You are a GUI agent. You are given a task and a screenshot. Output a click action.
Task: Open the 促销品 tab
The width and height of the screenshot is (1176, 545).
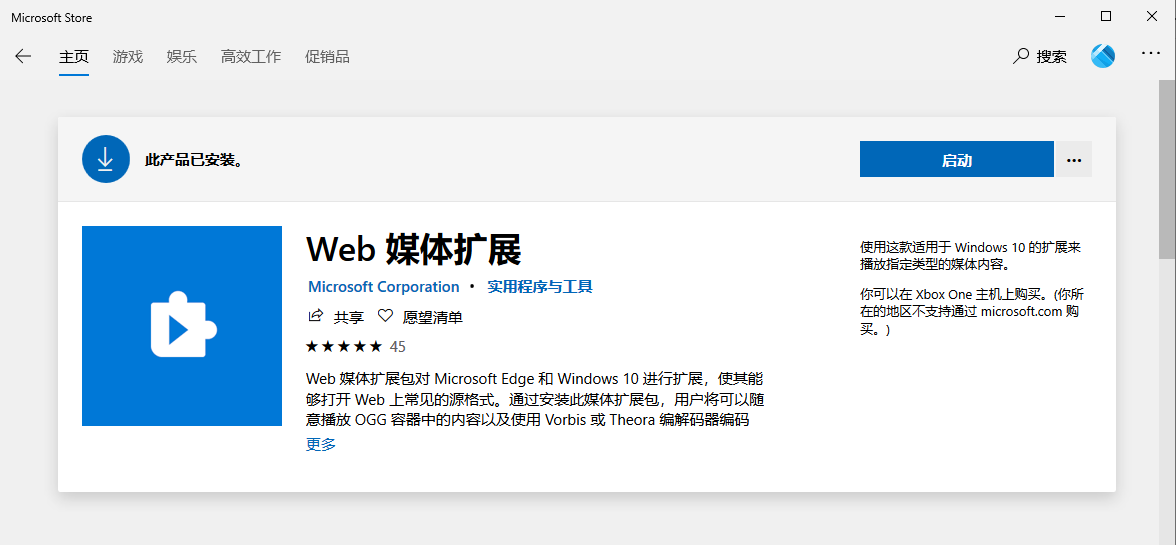[327, 57]
